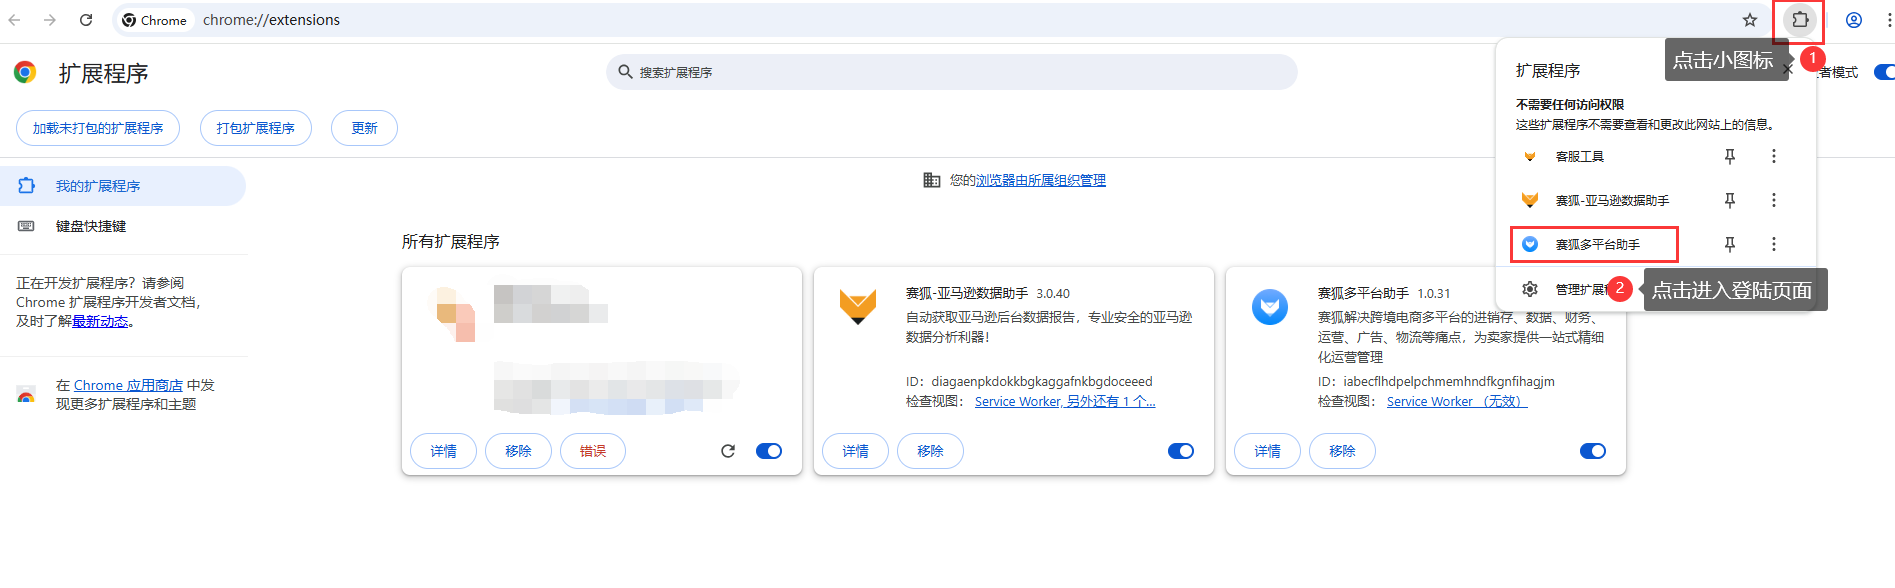Pin 赛狐-亚马逊数据助手 to toolbar
The height and width of the screenshot is (588, 1895).
point(1730,200)
